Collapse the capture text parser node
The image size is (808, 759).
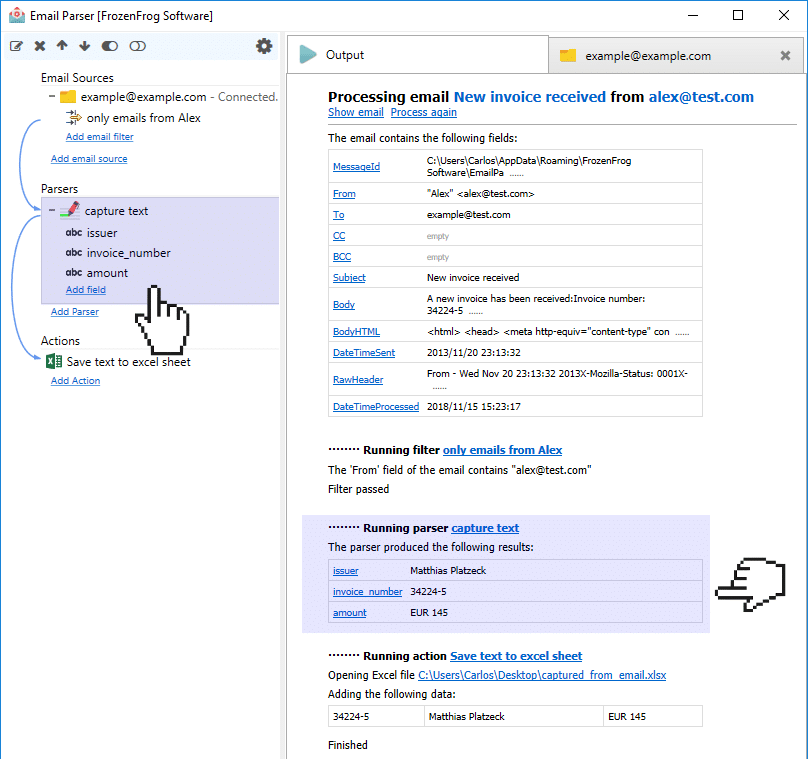point(52,210)
